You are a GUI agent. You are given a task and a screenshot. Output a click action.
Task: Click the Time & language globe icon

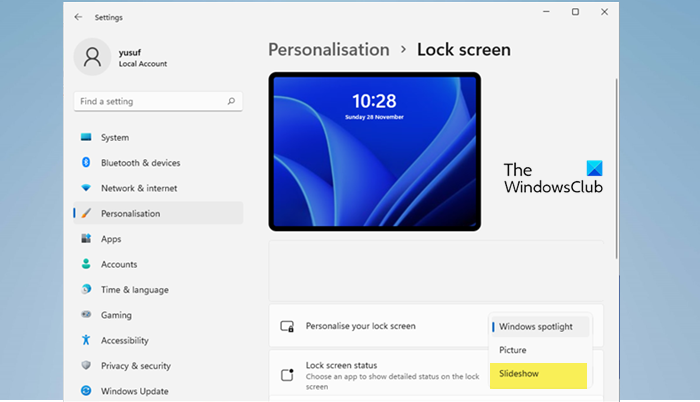[86, 289]
